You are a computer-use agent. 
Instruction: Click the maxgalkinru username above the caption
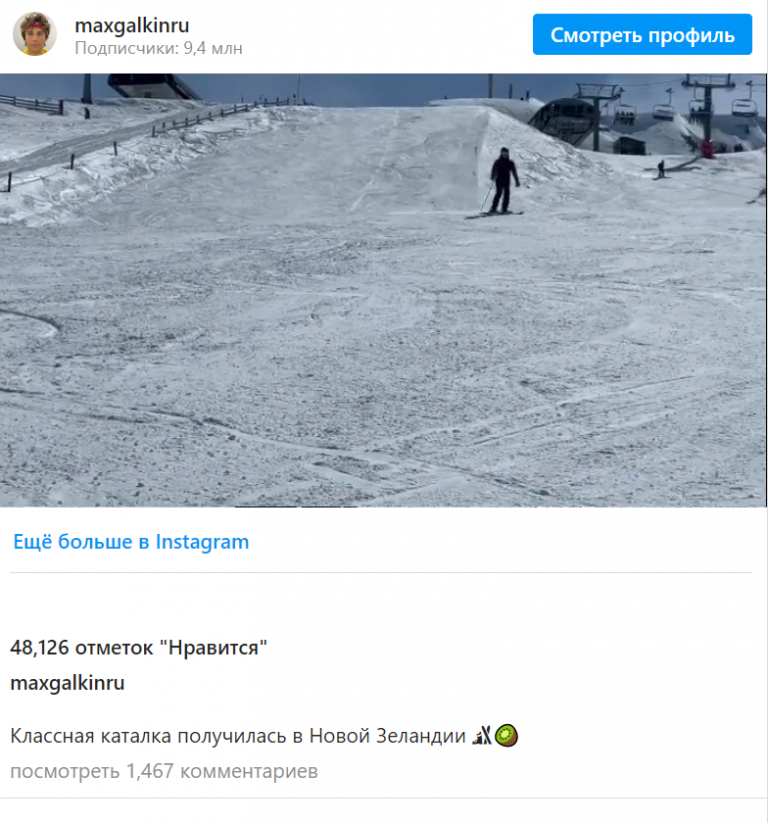coord(67,683)
